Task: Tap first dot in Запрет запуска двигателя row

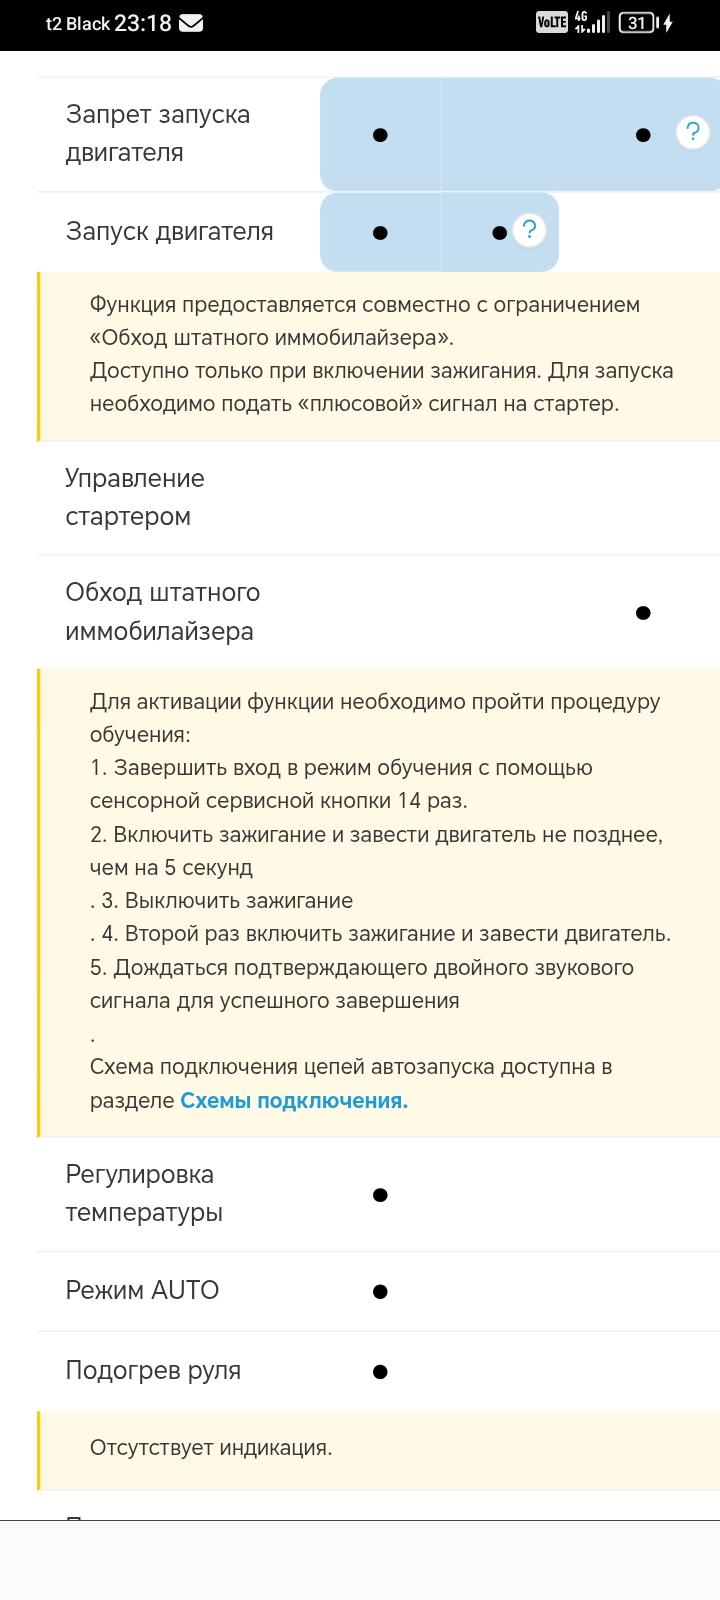Action: pyautogui.click(x=380, y=135)
